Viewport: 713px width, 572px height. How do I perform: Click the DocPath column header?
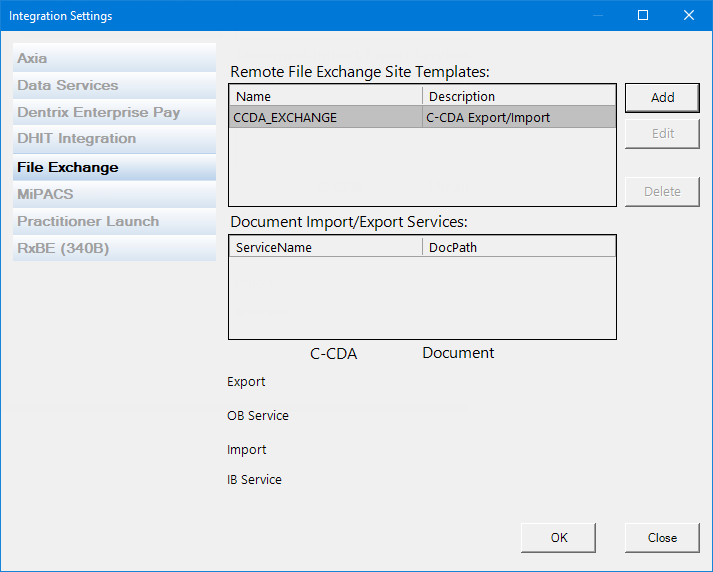click(519, 247)
